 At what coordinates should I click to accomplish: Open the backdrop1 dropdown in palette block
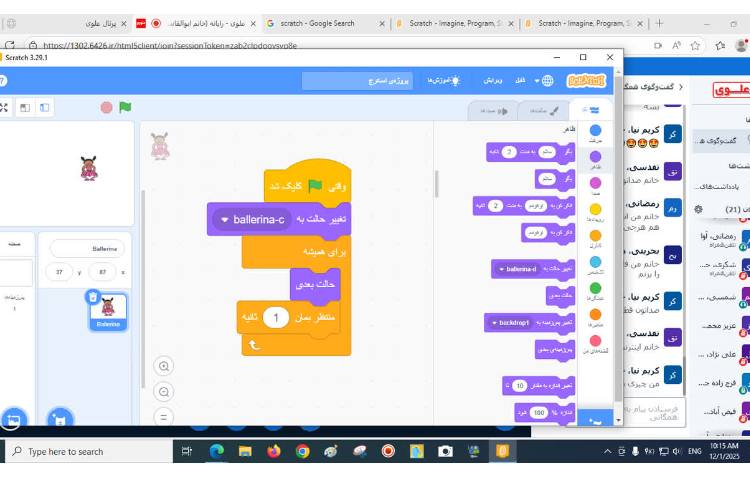[492, 323]
